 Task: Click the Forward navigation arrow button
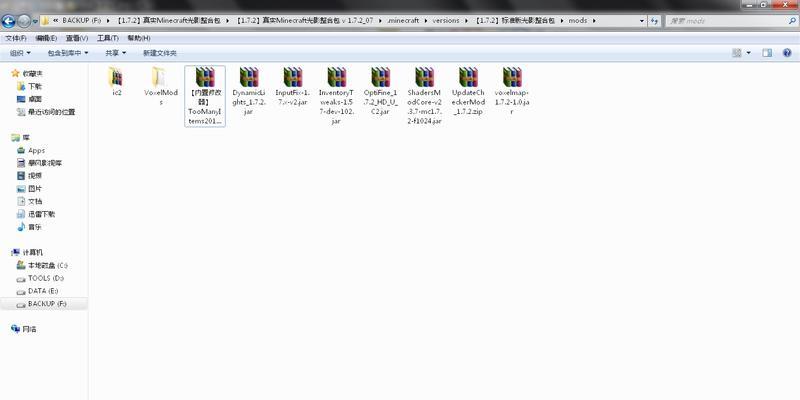pos(23,21)
